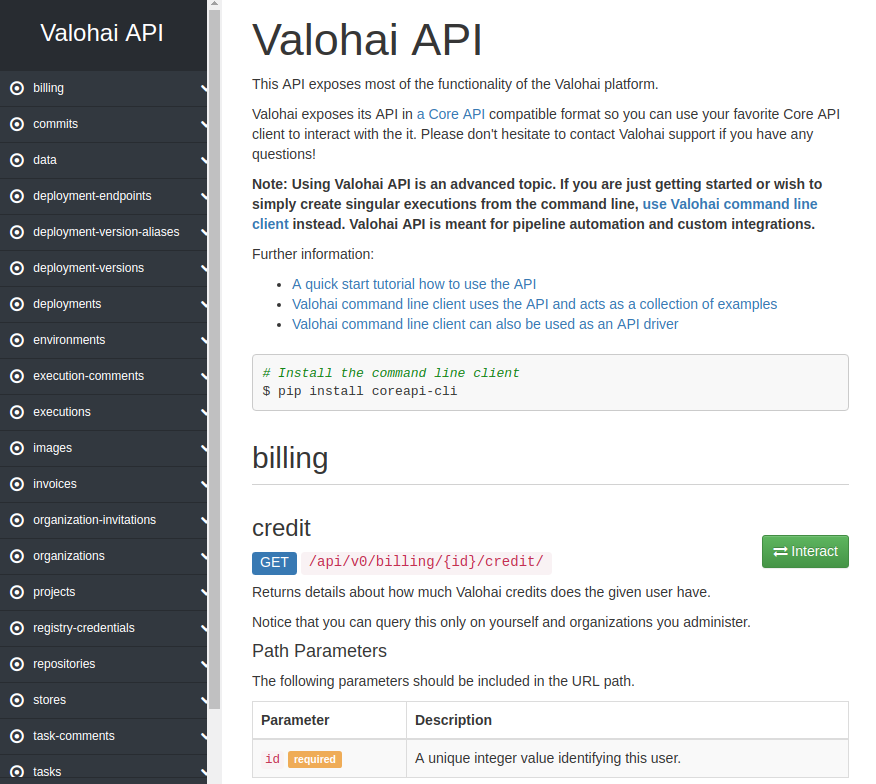Click the repositories circle icon
876x784 pixels.
coord(17,664)
